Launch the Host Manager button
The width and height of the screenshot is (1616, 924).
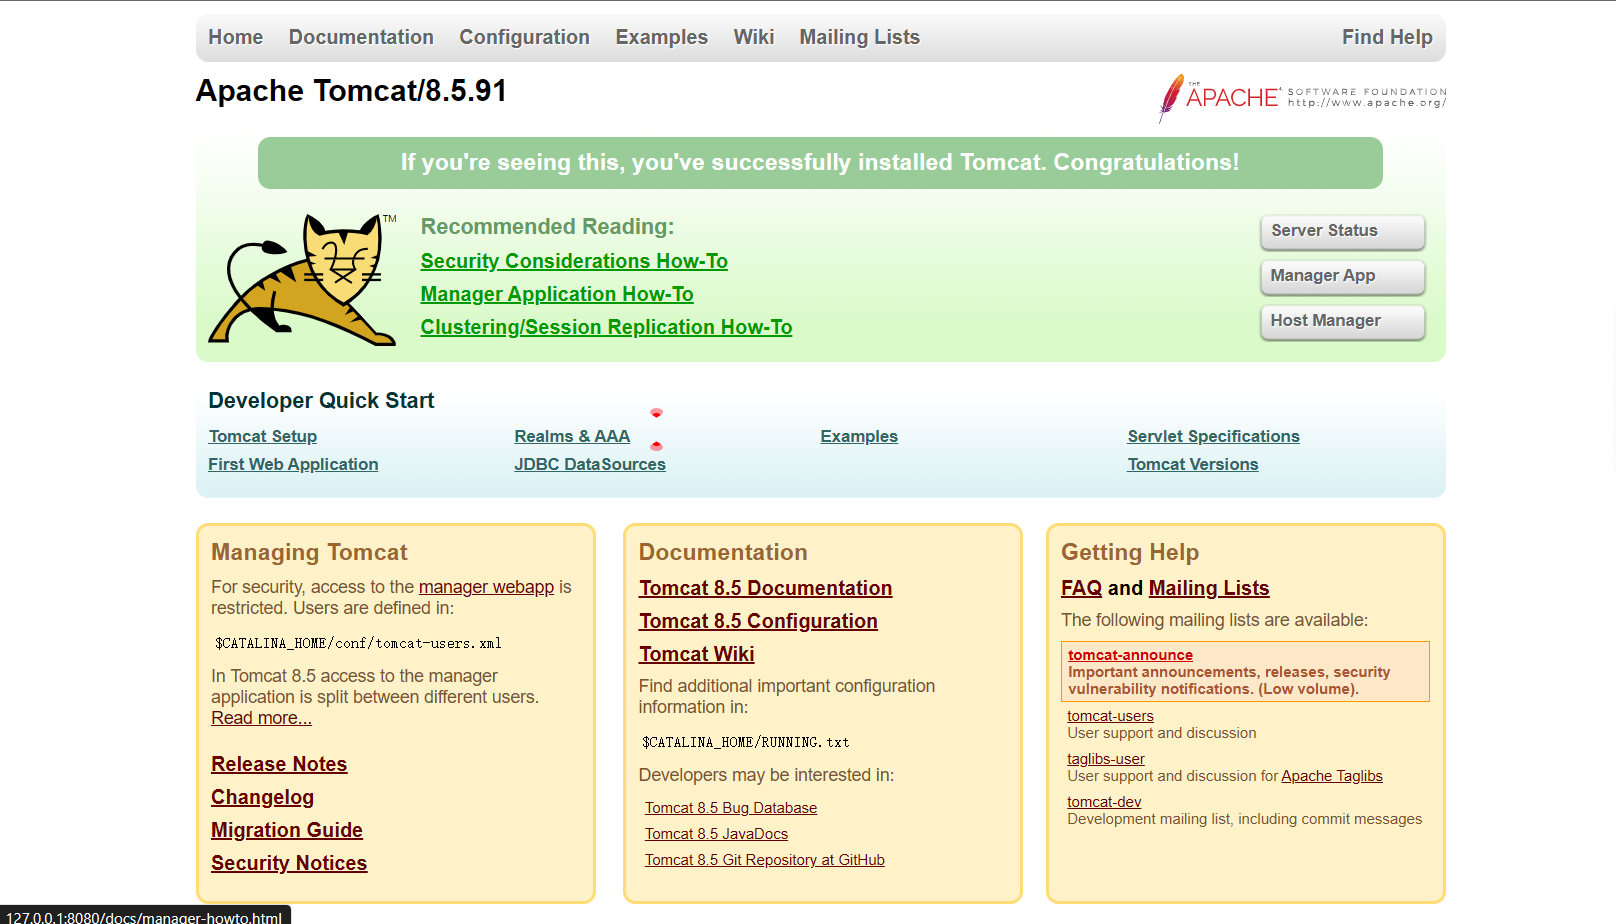coord(1342,321)
